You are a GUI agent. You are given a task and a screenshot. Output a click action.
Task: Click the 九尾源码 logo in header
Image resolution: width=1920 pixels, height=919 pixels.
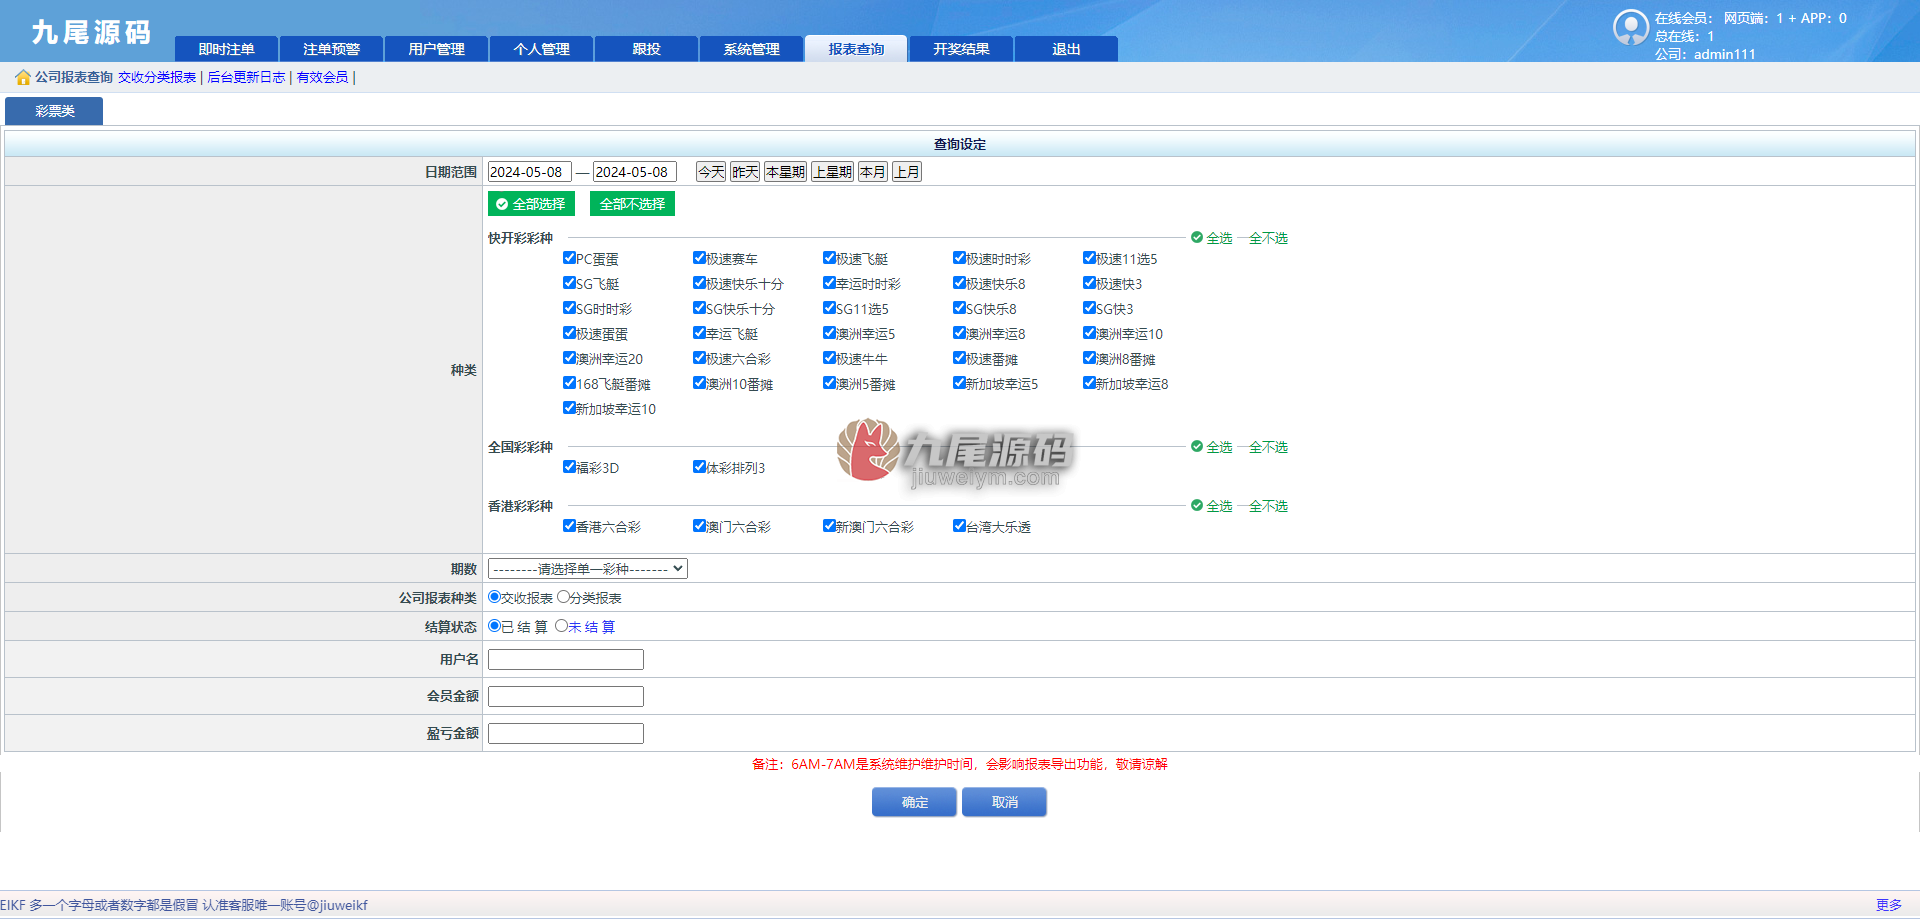[x=91, y=32]
